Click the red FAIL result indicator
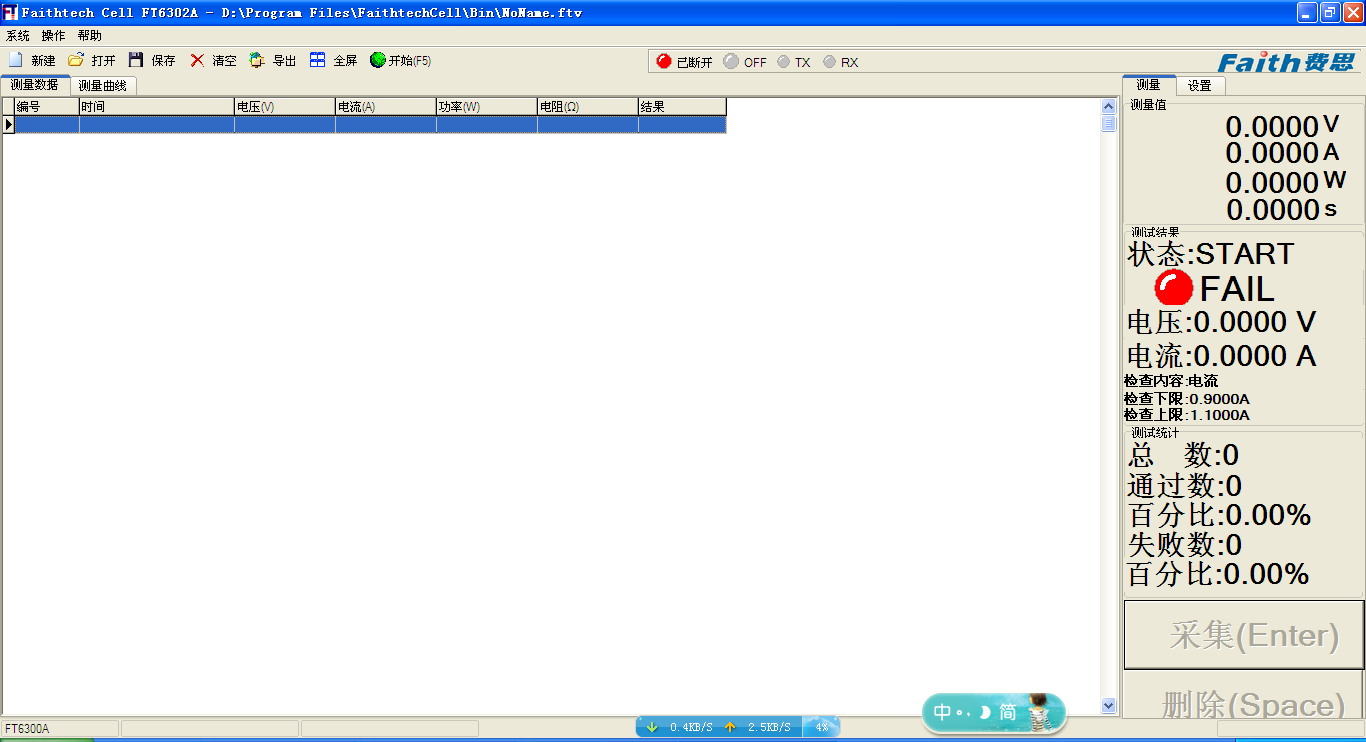The image size is (1366, 742). (x=1174, y=288)
